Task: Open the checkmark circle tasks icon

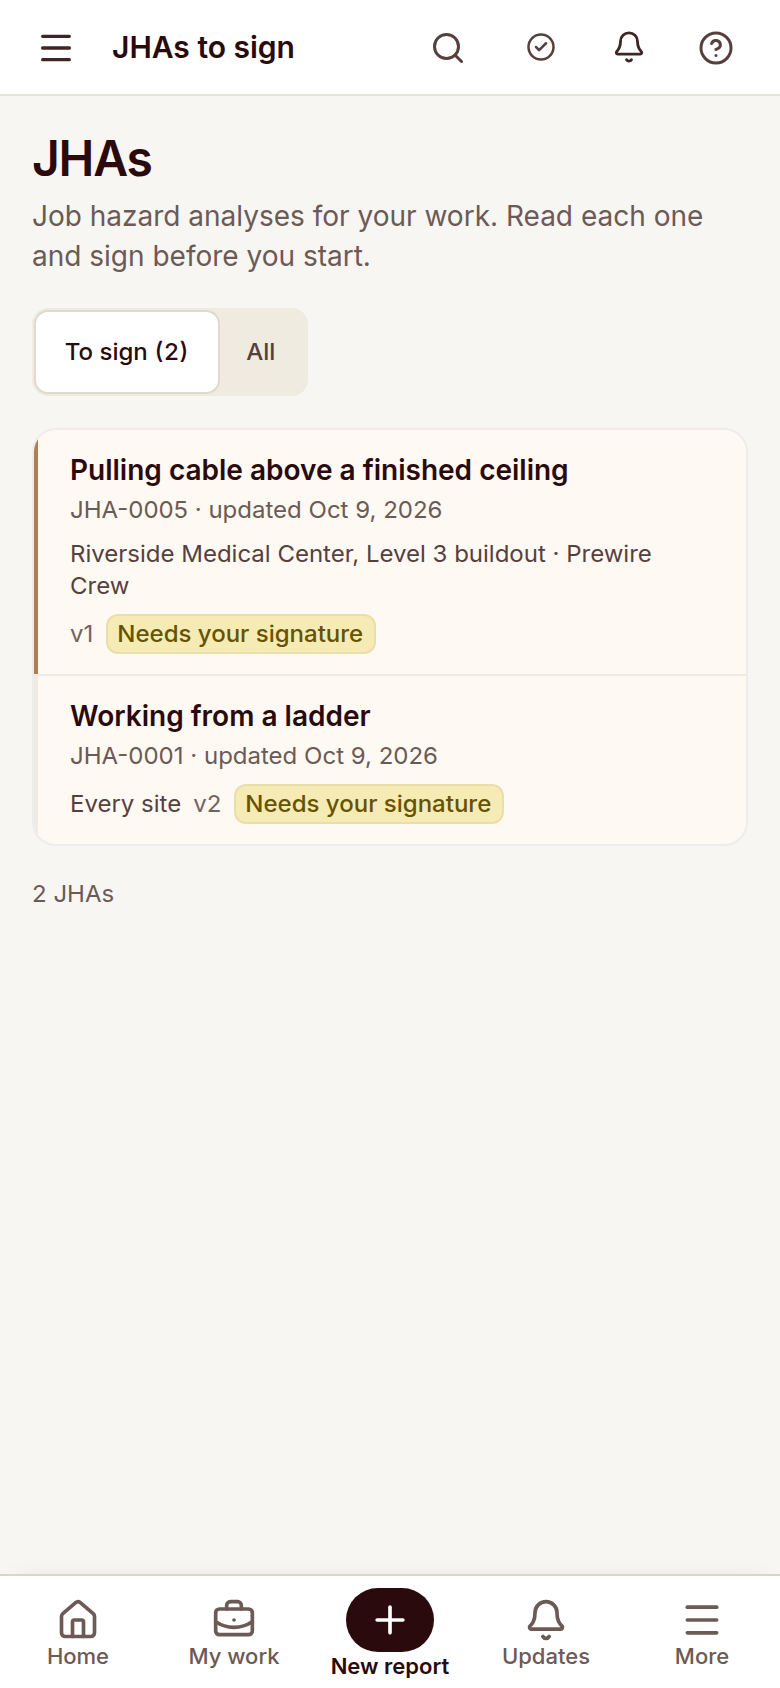Action: point(541,47)
